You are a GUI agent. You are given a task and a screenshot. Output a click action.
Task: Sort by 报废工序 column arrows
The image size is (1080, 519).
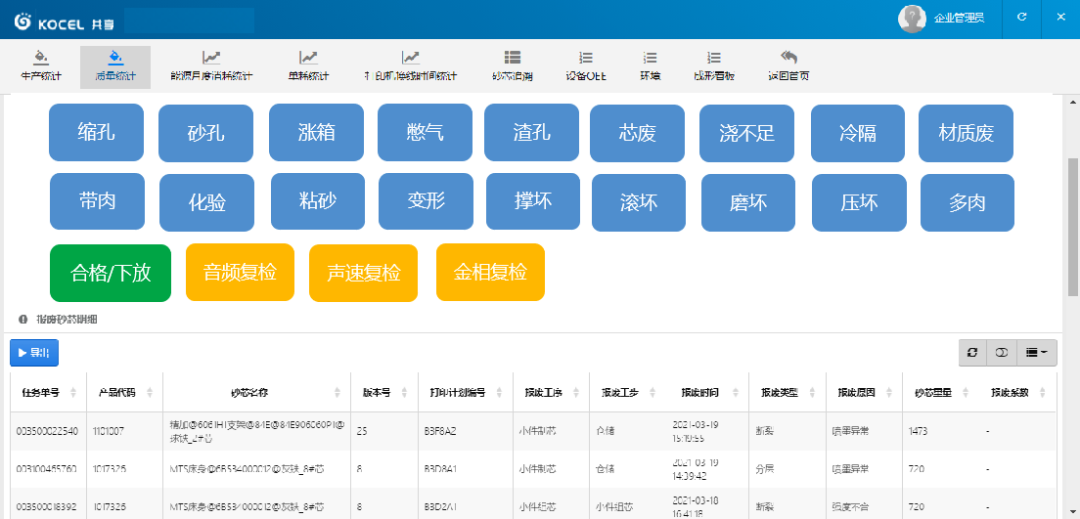click(576, 393)
